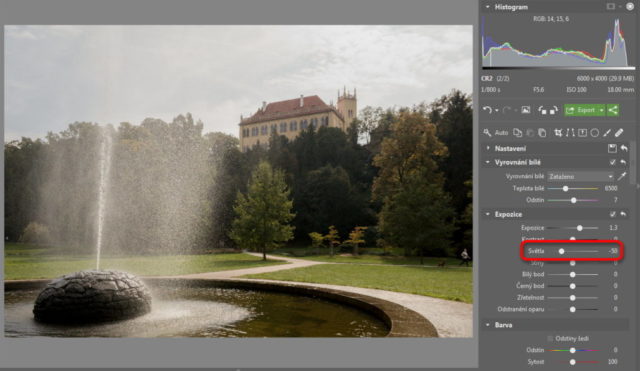640x371 pixels.
Task: Open the Export dropdown arrow
Action: click(602, 110)
